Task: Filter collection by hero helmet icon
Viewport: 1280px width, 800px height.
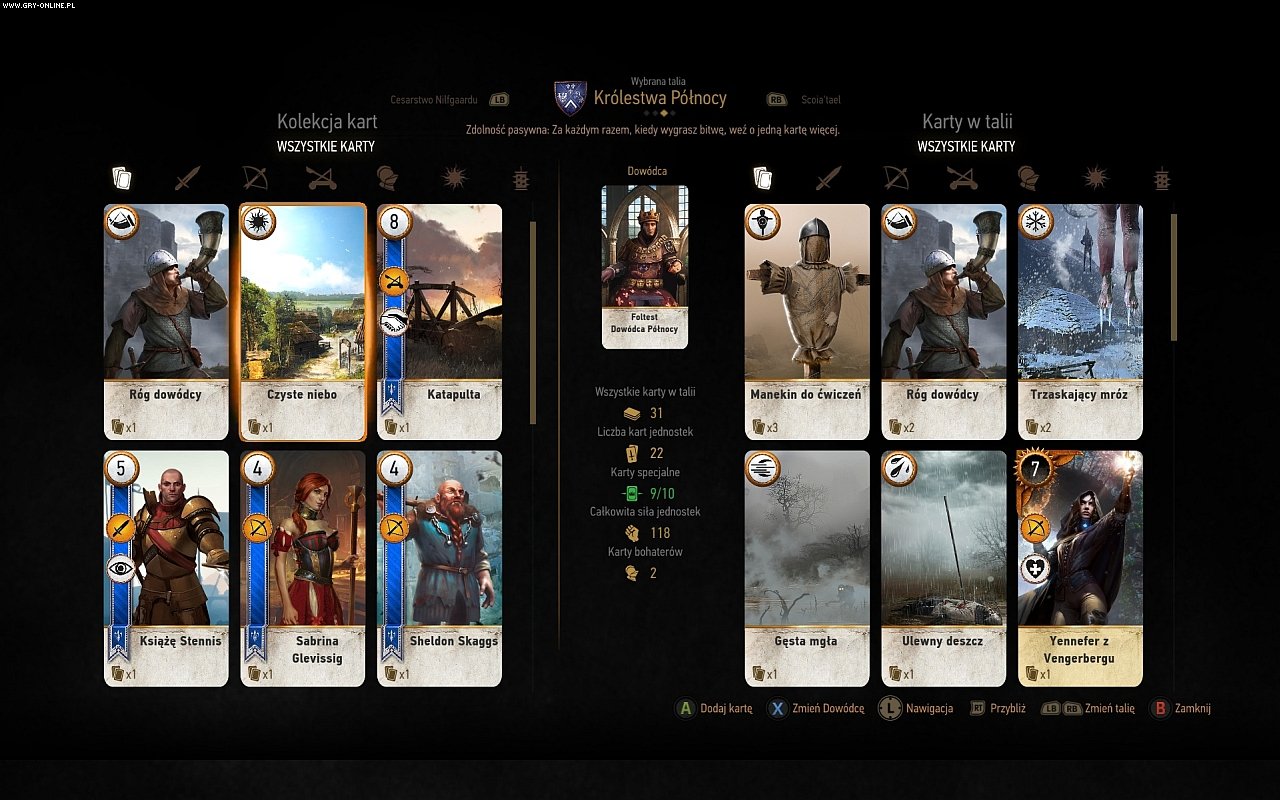Action: pyautogui.click(x=387, y=179)
